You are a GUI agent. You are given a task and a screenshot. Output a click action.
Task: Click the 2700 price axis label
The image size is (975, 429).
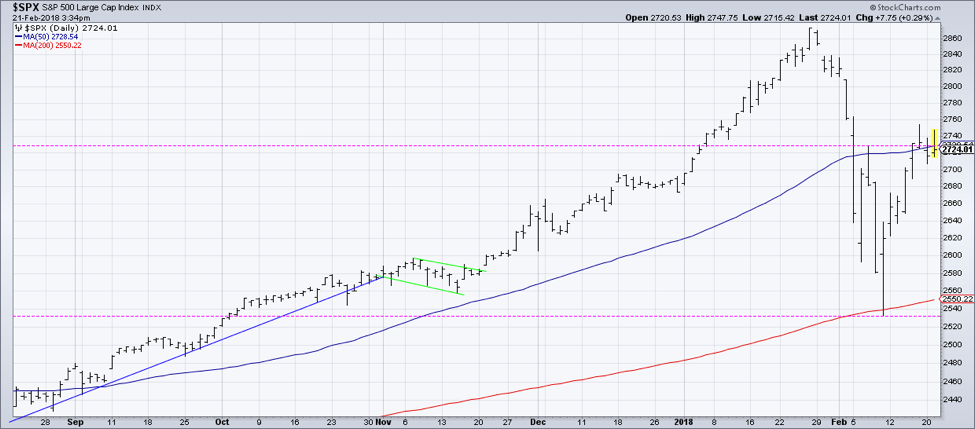953,169
